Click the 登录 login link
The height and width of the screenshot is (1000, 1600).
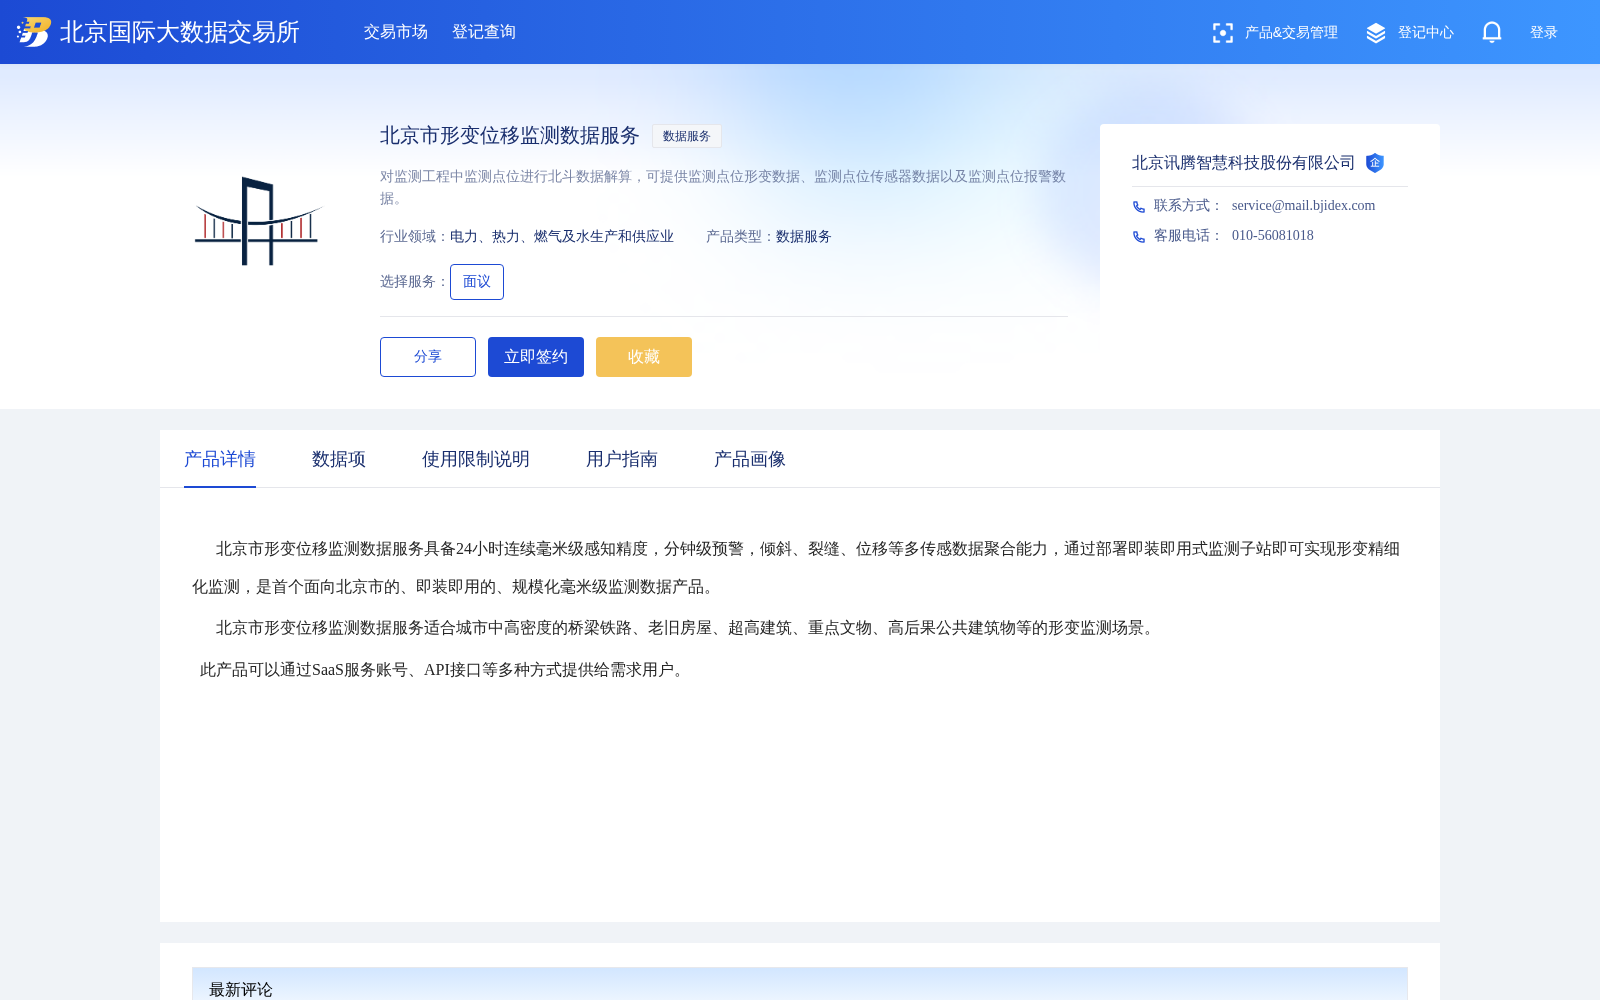click(x=1544, y=33)
